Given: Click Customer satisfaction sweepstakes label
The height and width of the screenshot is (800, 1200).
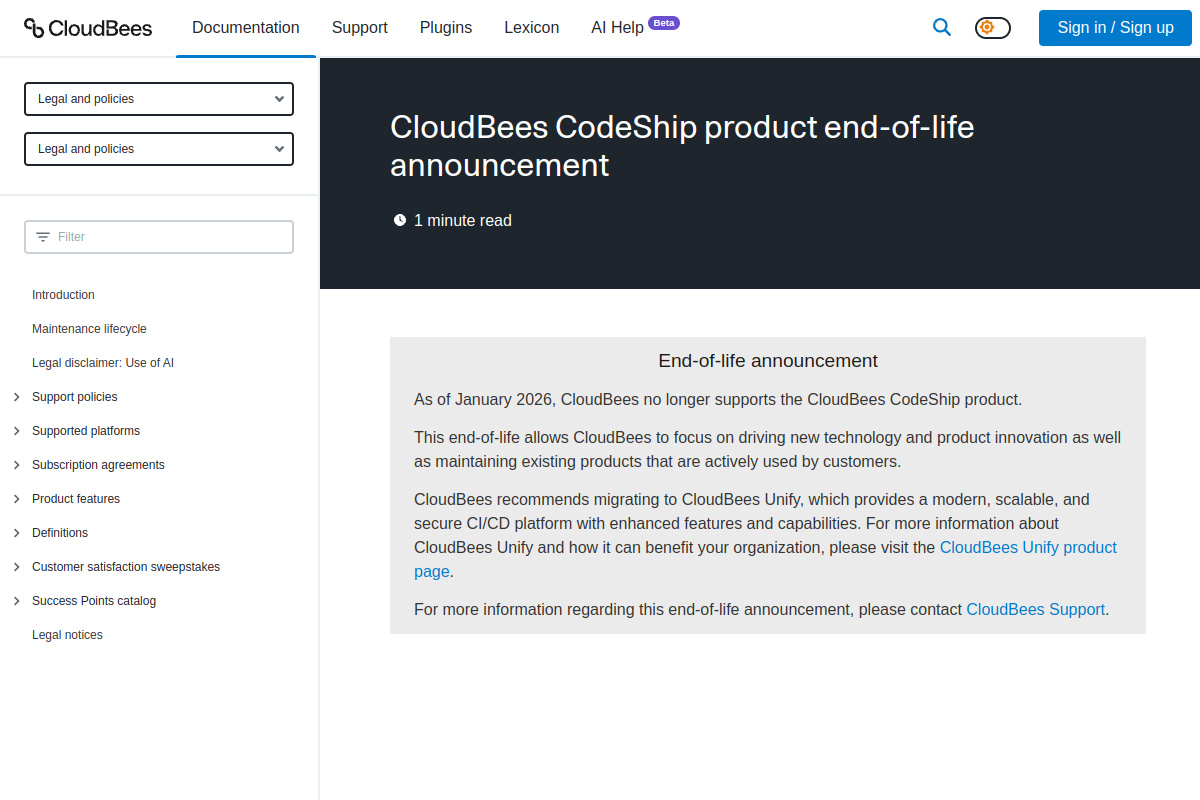Looking at the screenshot, I should (x=126, y=567).
